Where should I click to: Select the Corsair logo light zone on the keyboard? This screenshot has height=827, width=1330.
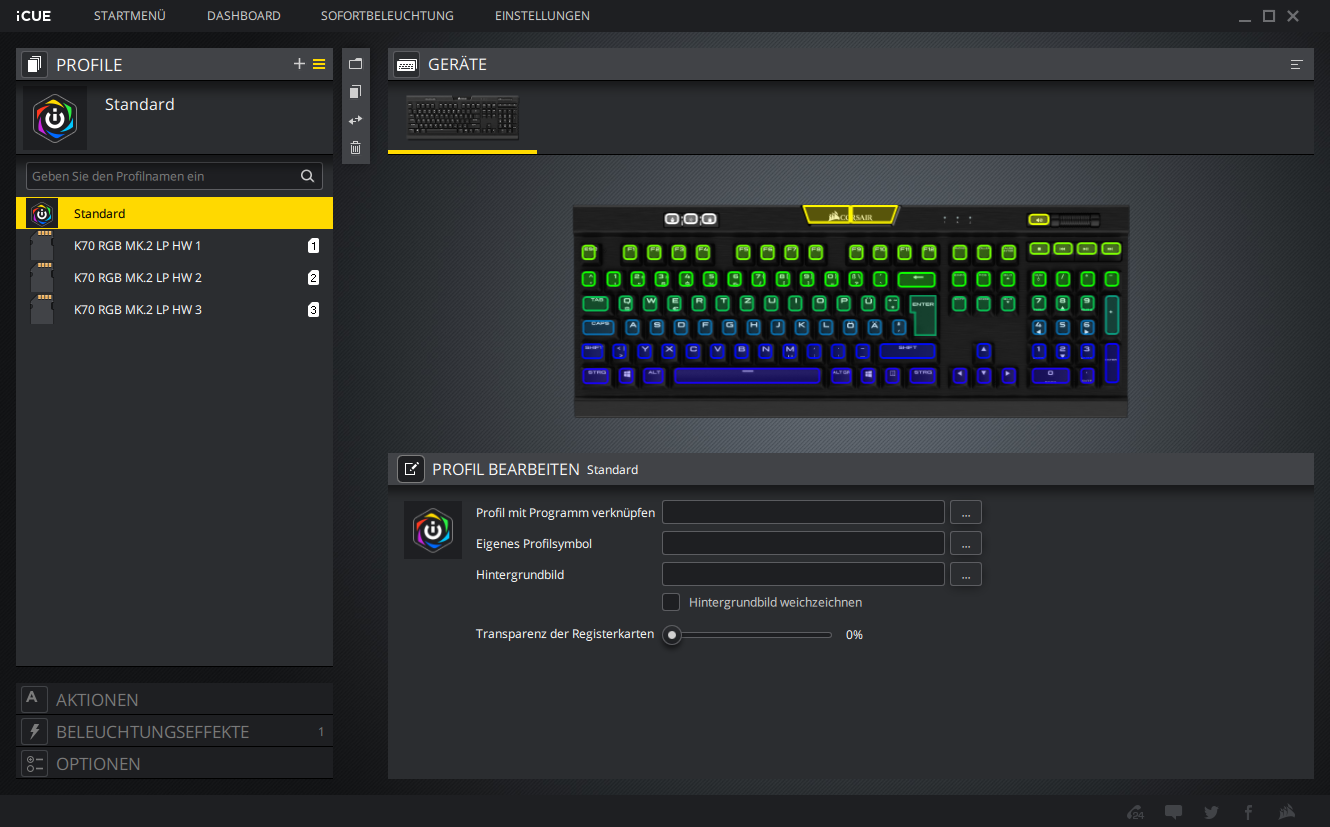tap(850, 216)
